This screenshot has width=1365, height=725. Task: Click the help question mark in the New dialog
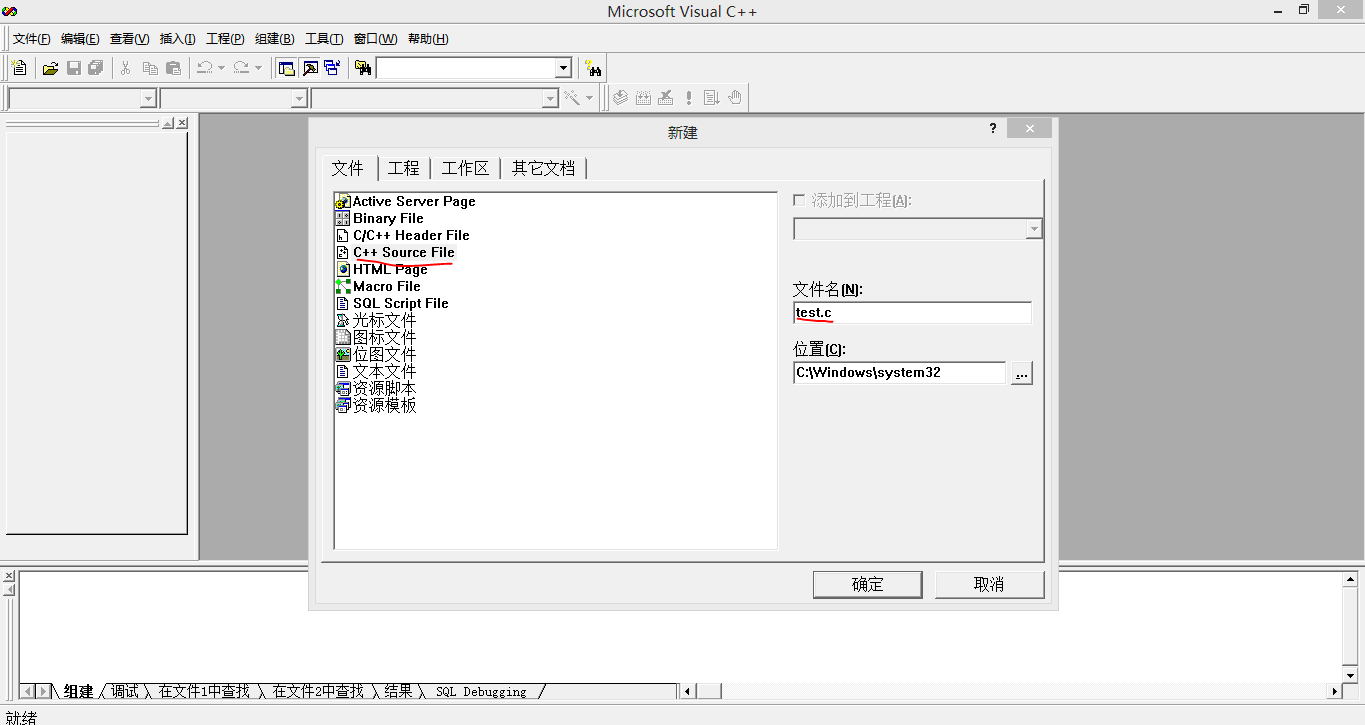point(993,128)
